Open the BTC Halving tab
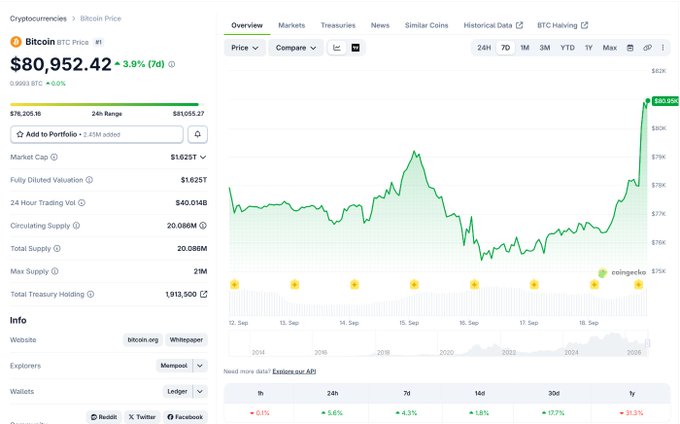 562,25
